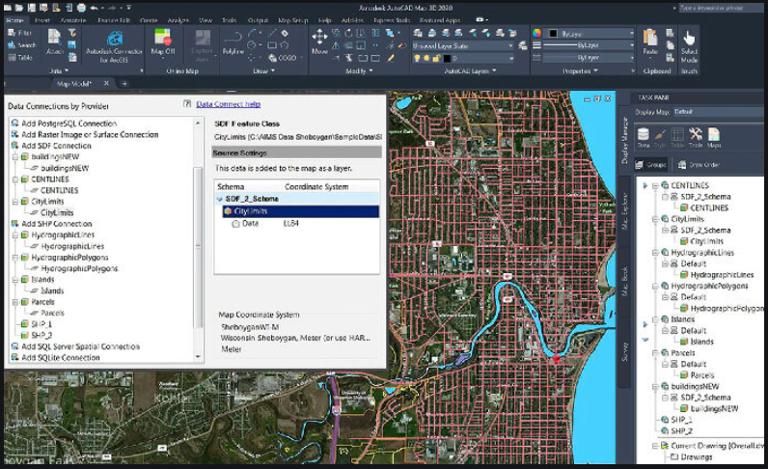Click the Filter tool in the Data panel
Image resolution: width=768 pixels, height=469 pixels.
point(20,33)
